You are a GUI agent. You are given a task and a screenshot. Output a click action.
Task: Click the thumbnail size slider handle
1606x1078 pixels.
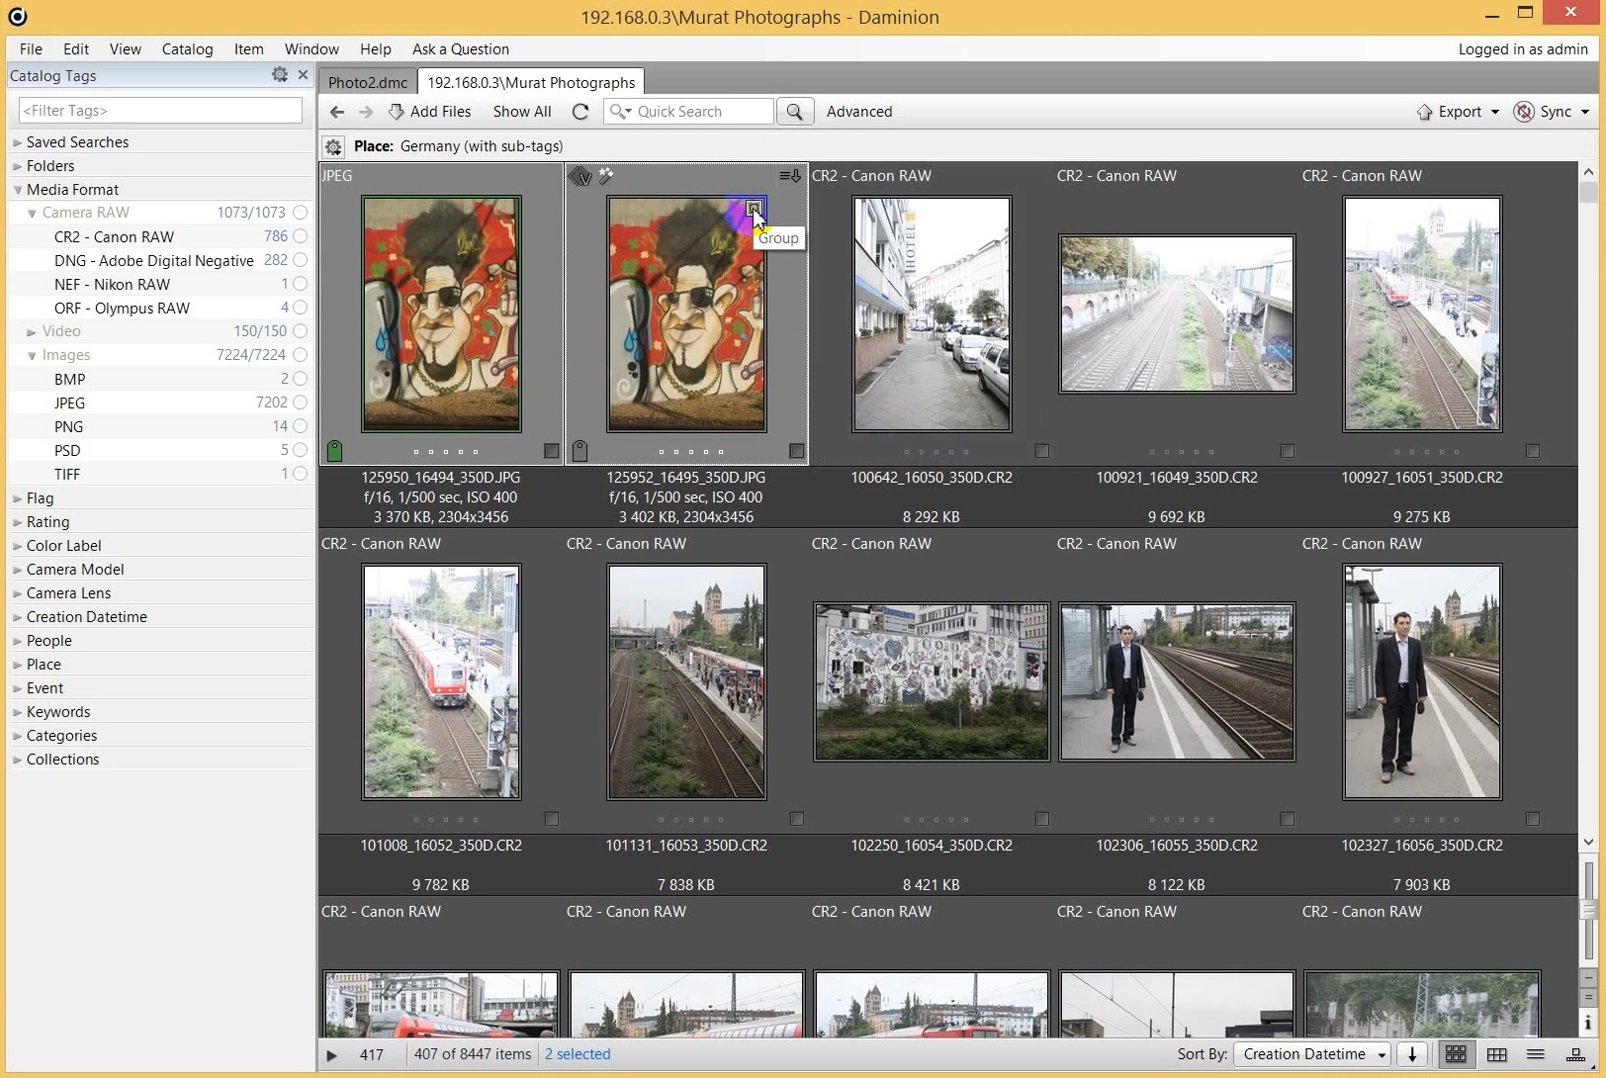click(1588, 909)
